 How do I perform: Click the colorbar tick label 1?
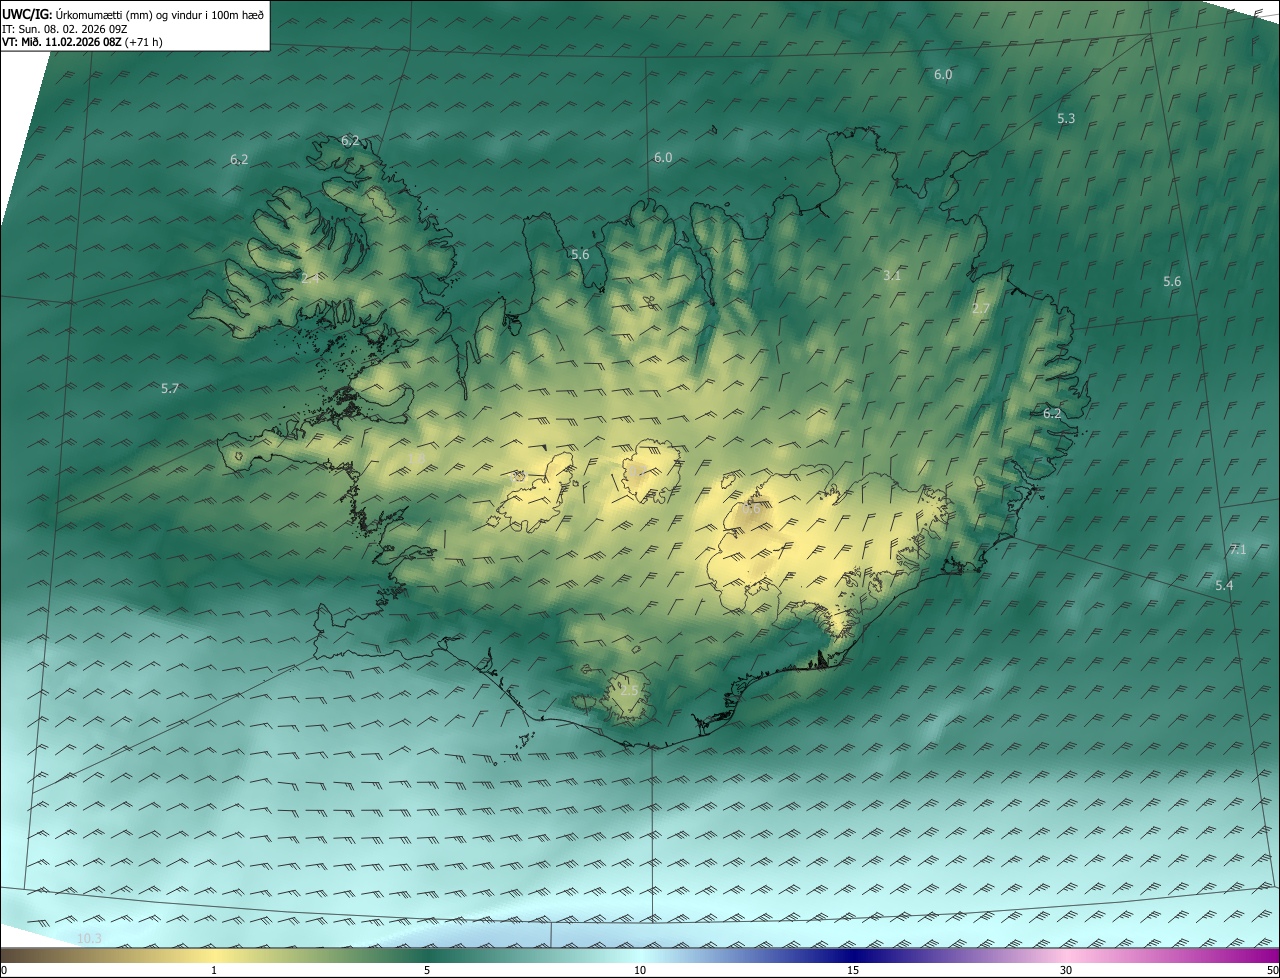[x=214, y=971]
